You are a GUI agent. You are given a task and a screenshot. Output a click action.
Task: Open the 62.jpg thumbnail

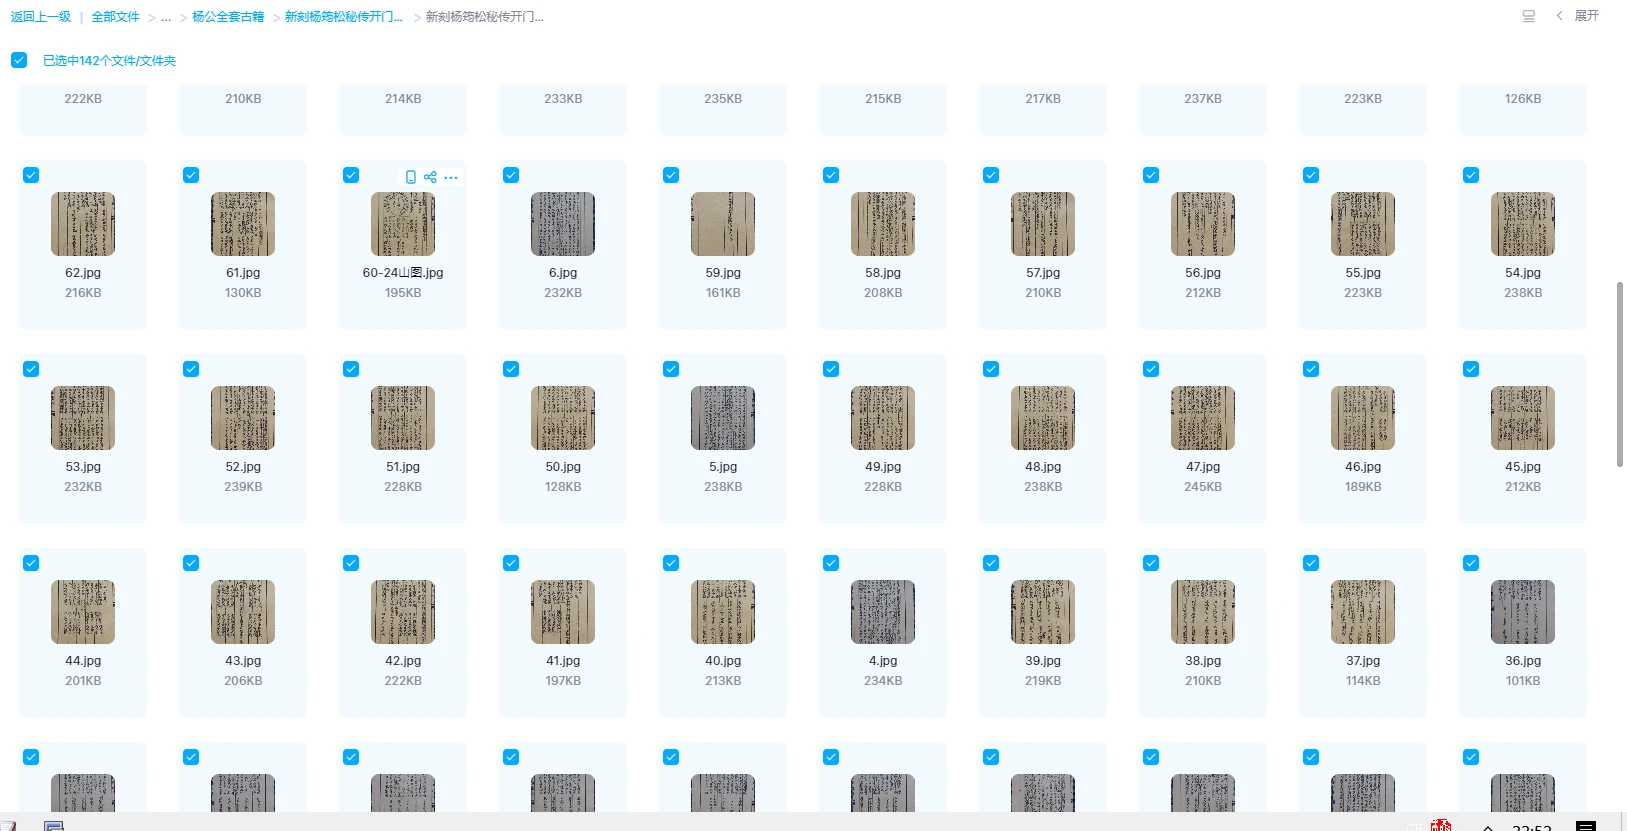83,224
